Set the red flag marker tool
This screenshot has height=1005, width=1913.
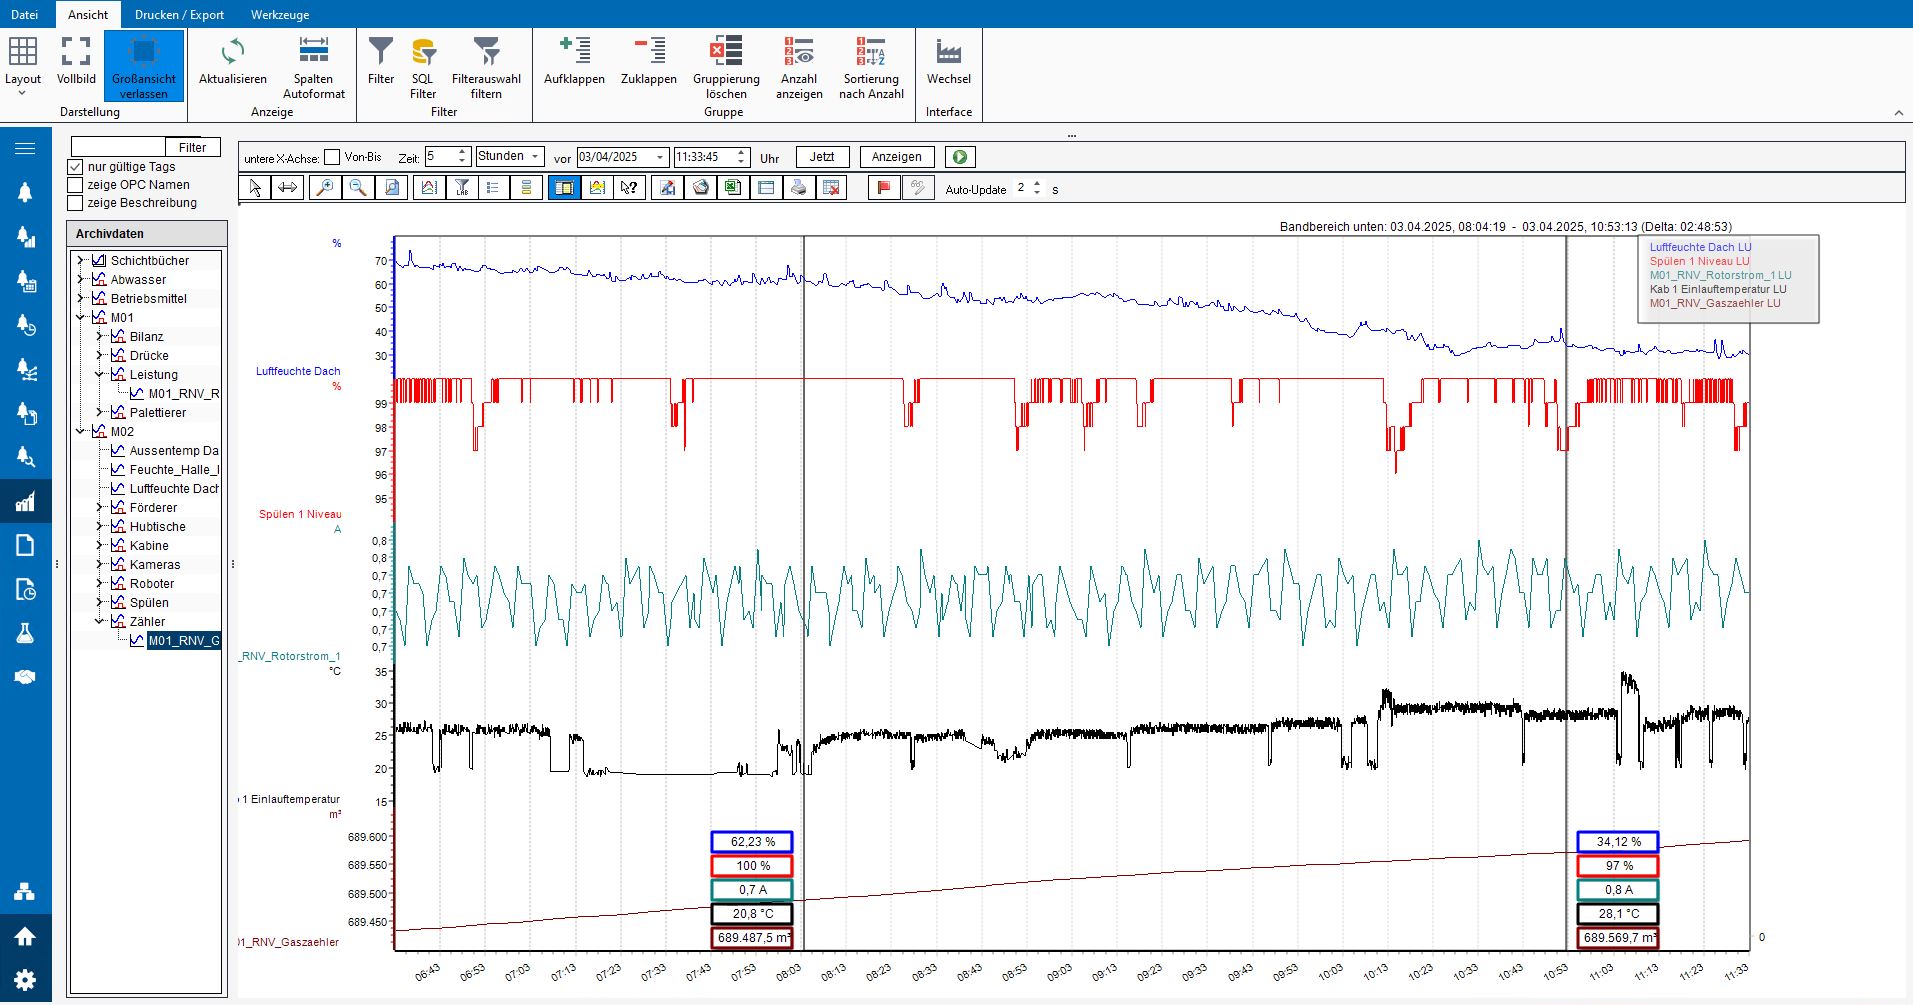[x=883, y=187]
